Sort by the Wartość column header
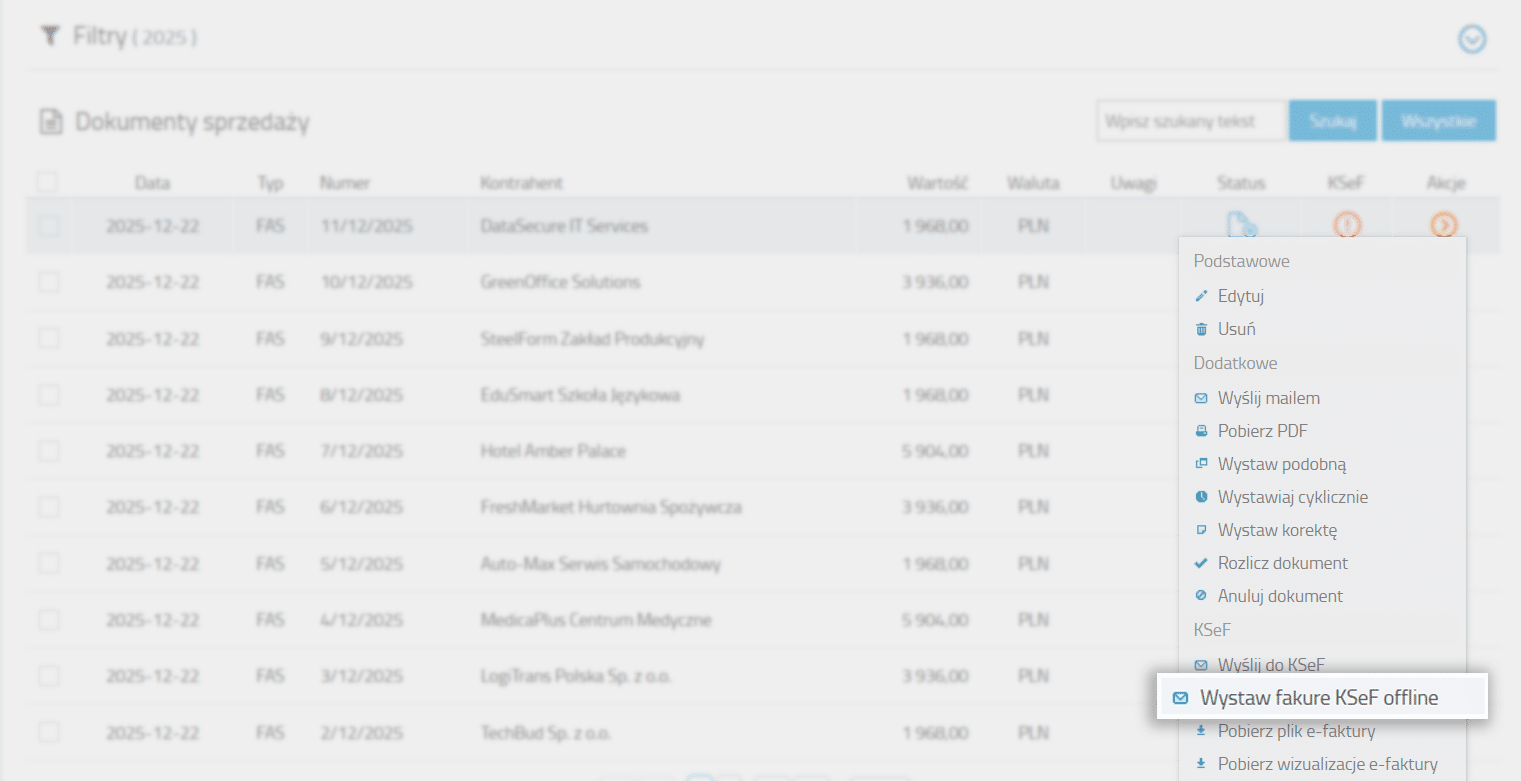This screenshot has height=781, width=1521. click(936, 183)
